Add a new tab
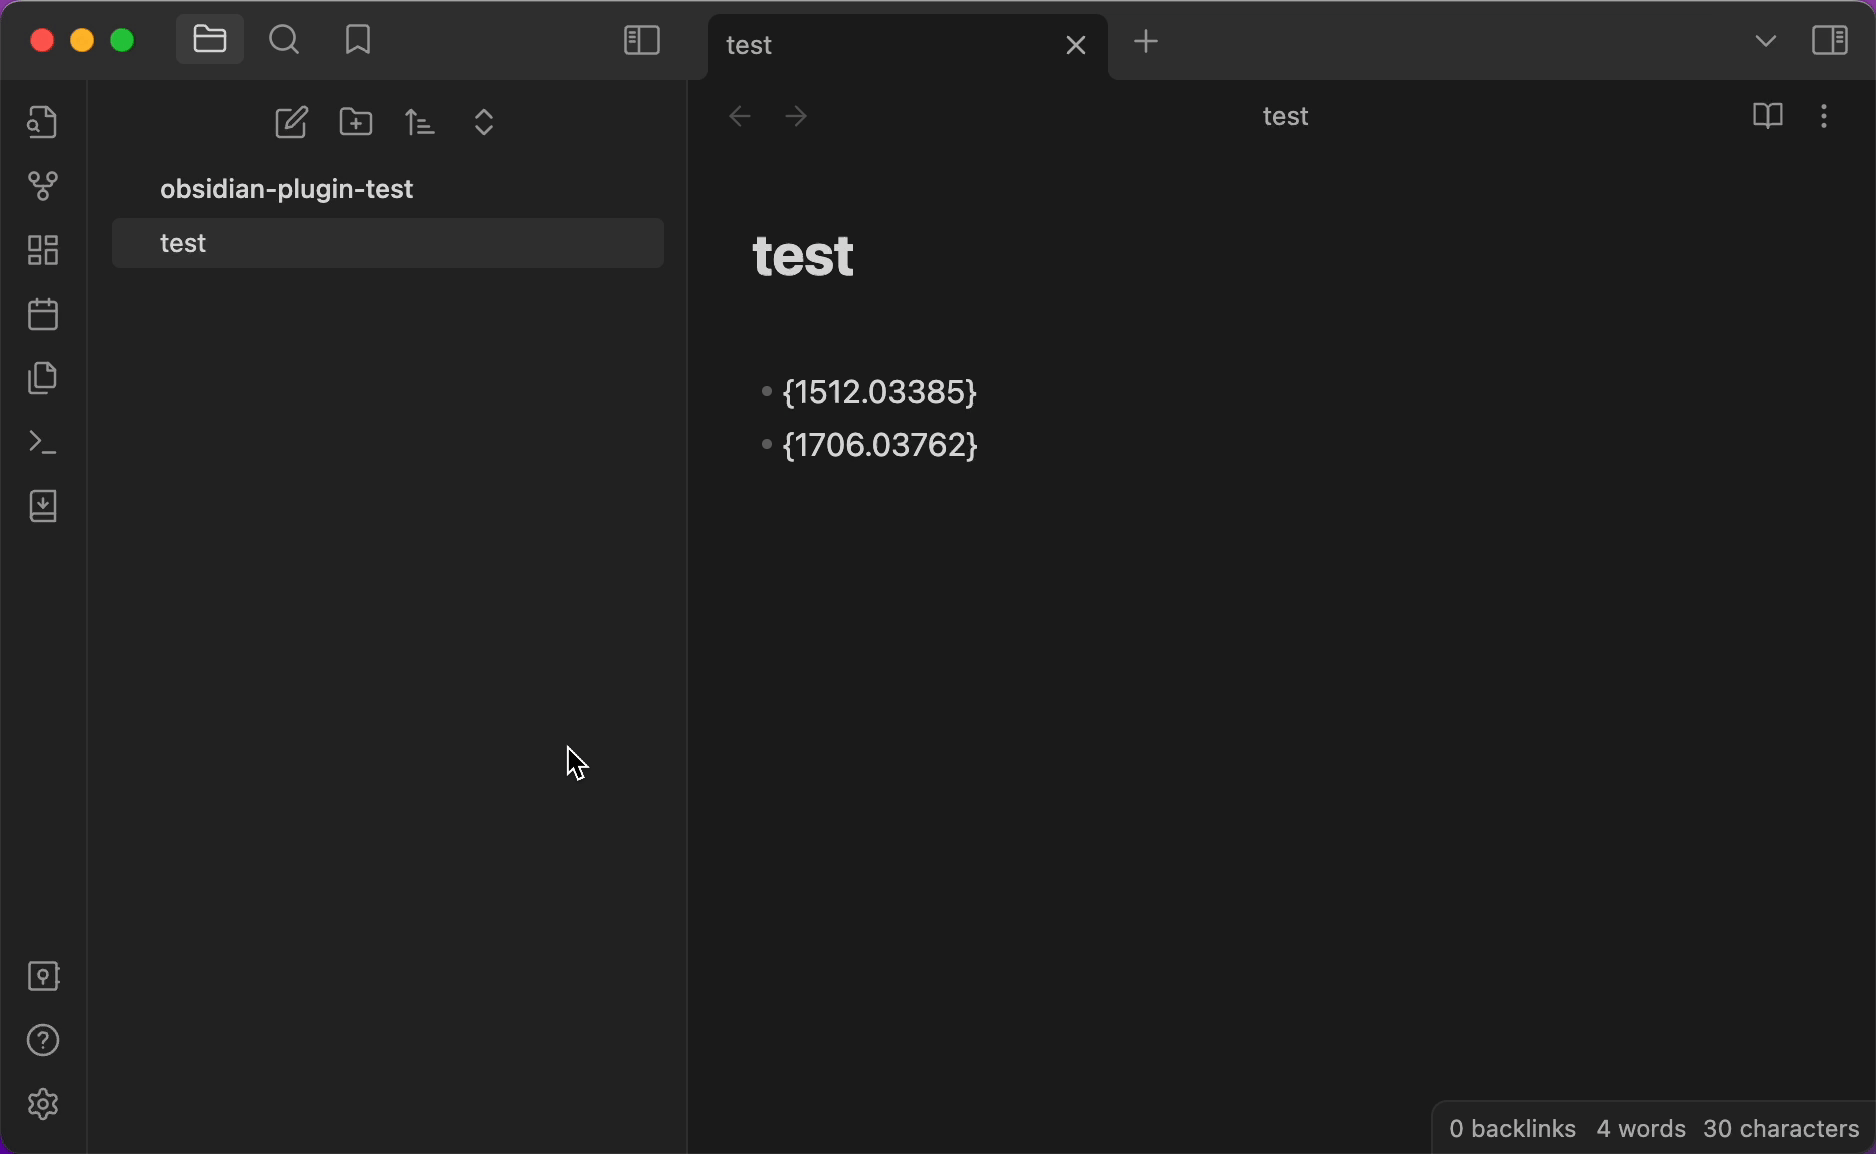 (1147, 42)
